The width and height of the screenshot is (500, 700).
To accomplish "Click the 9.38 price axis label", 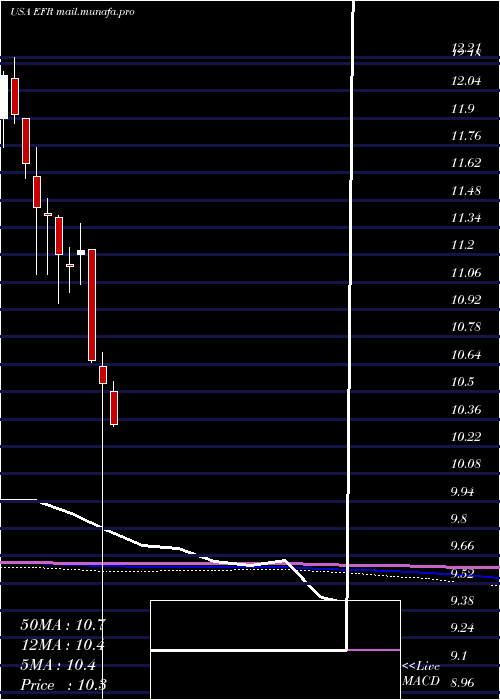I will tap(463, 600).
